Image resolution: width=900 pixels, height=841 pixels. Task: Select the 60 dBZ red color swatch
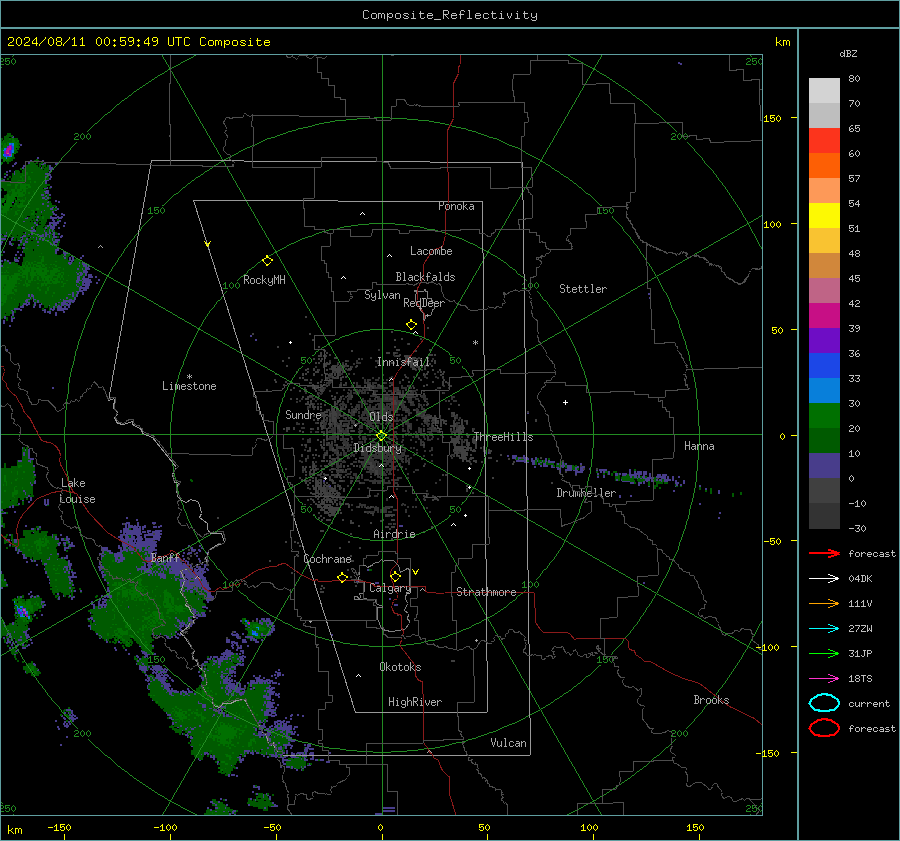pyautogui.click(x=824, y=141)
